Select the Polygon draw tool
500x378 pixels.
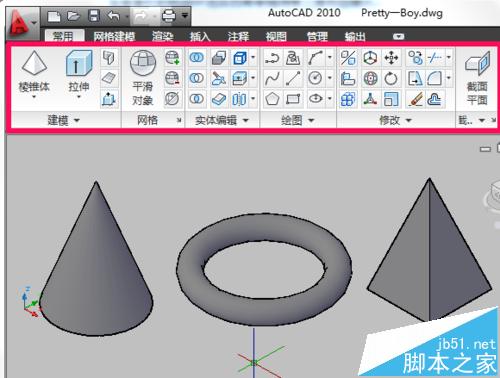(x=272, y=99)
